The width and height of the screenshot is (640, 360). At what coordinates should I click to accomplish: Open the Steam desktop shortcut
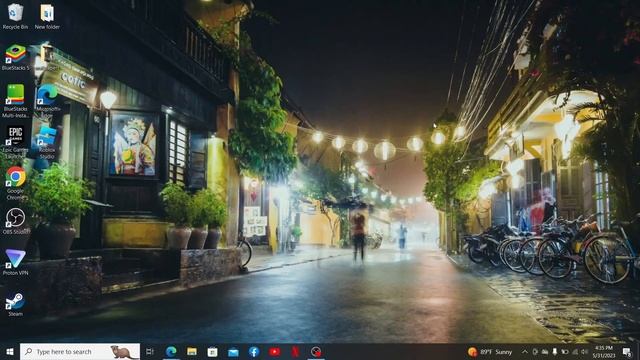pos(16,304)
